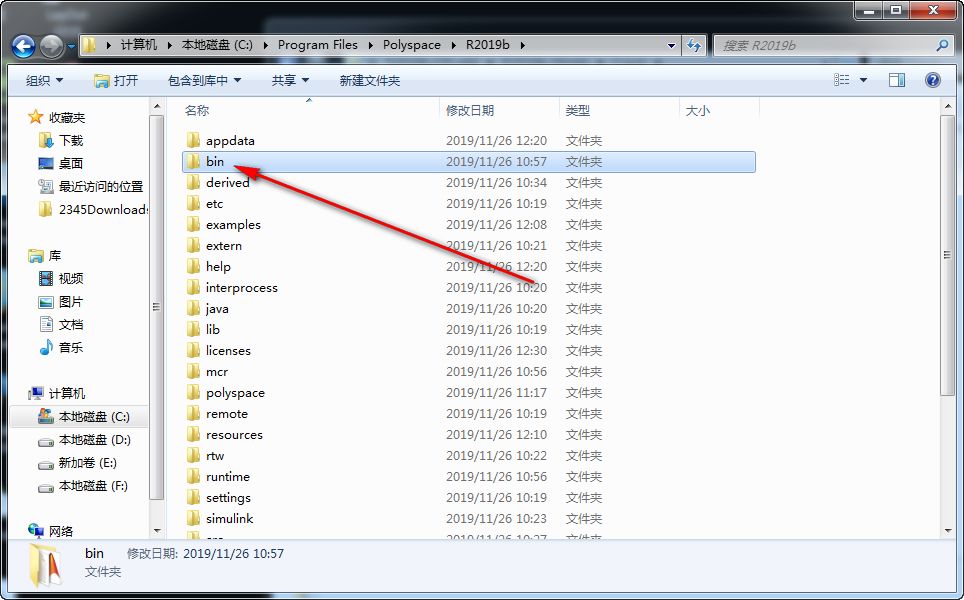The image size is (964, 600).
Task: Select drive 本地磁盘 (C:) in navigation pane
Action: tap(93, 417)
